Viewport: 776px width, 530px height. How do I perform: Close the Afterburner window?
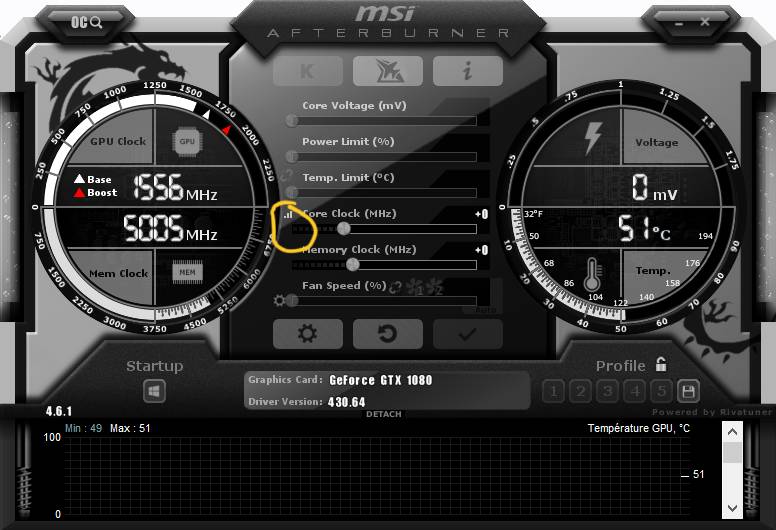[x=705, y=22]
